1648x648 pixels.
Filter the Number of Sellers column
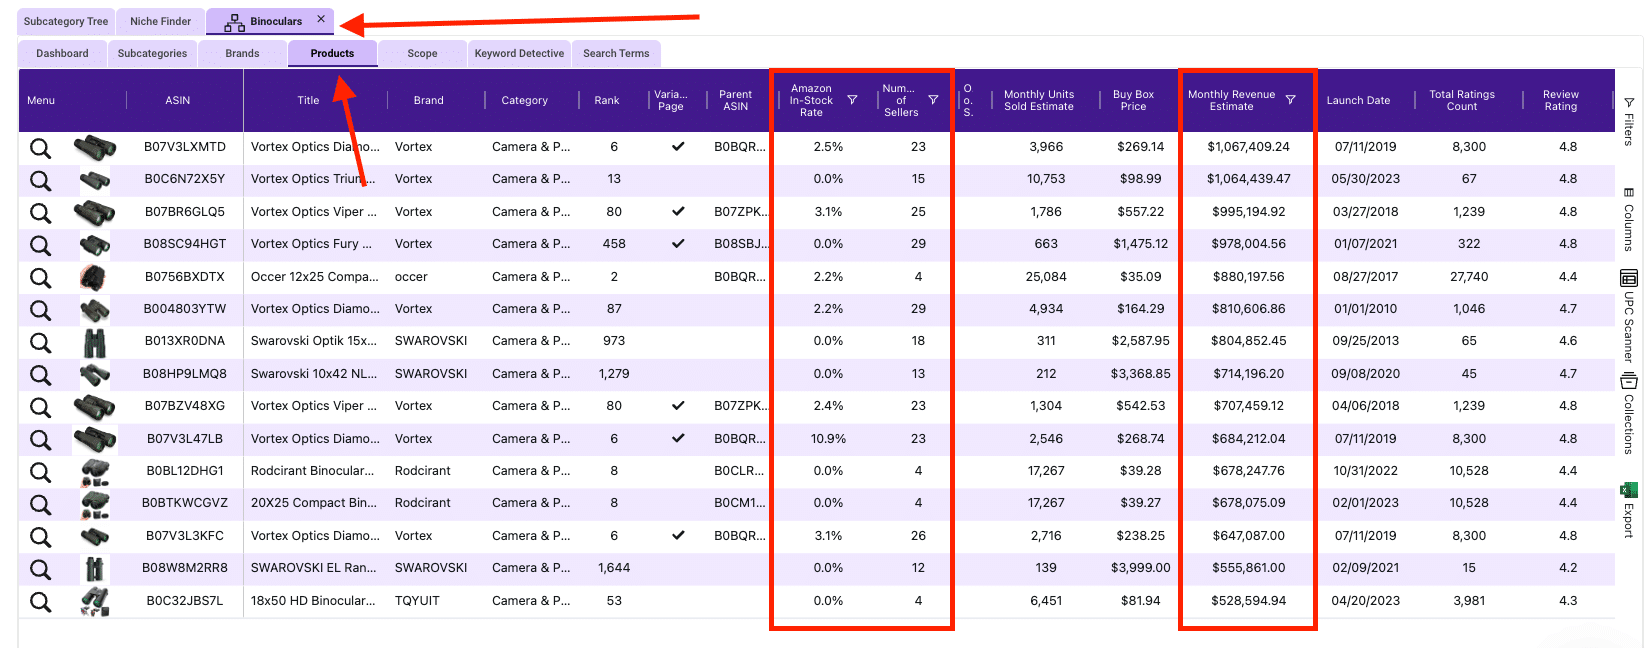click(933, 100)
